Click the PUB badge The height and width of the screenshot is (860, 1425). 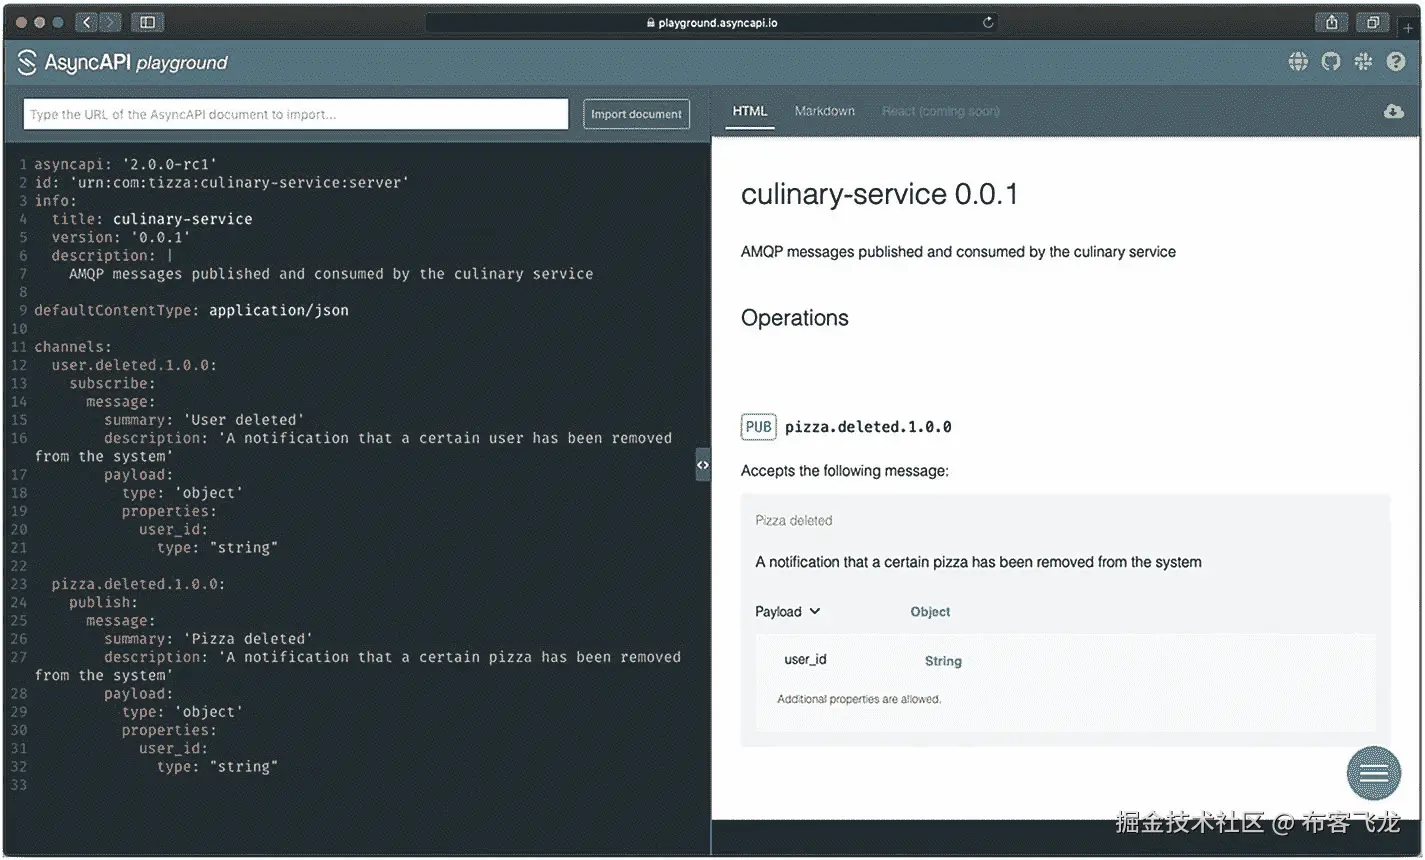(x=759, y=427)
